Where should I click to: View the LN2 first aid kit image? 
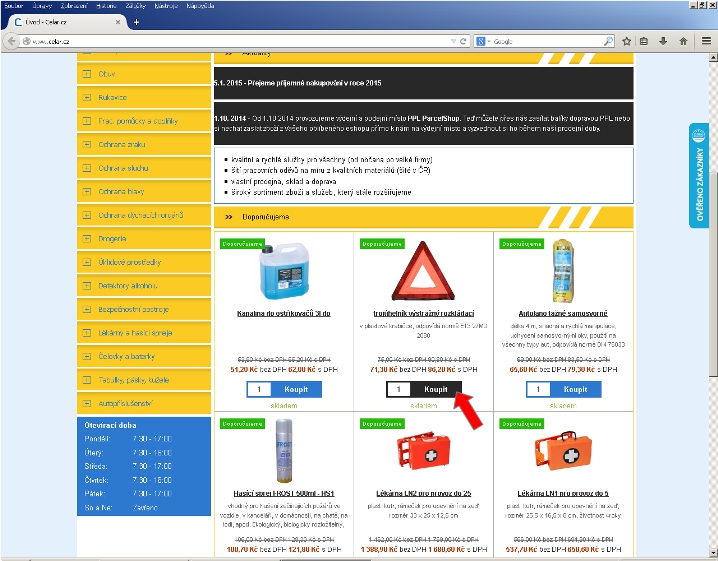click(423, 451)
